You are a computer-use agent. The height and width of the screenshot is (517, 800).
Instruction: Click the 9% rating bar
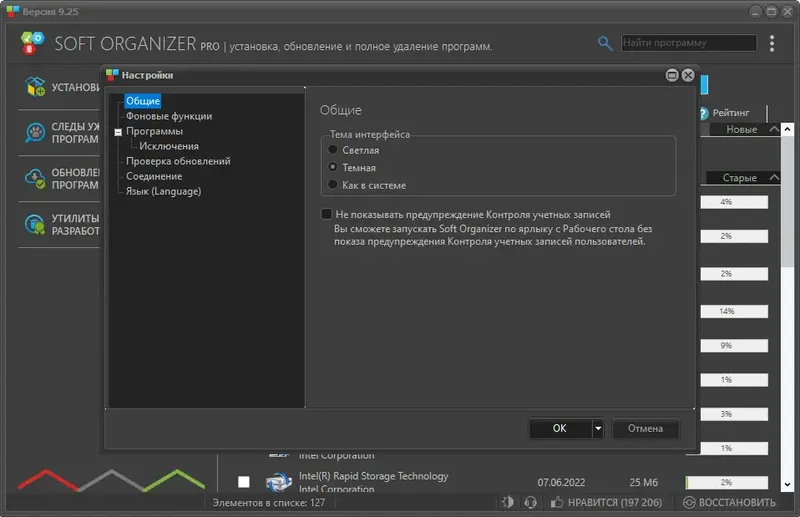[734, 346]
